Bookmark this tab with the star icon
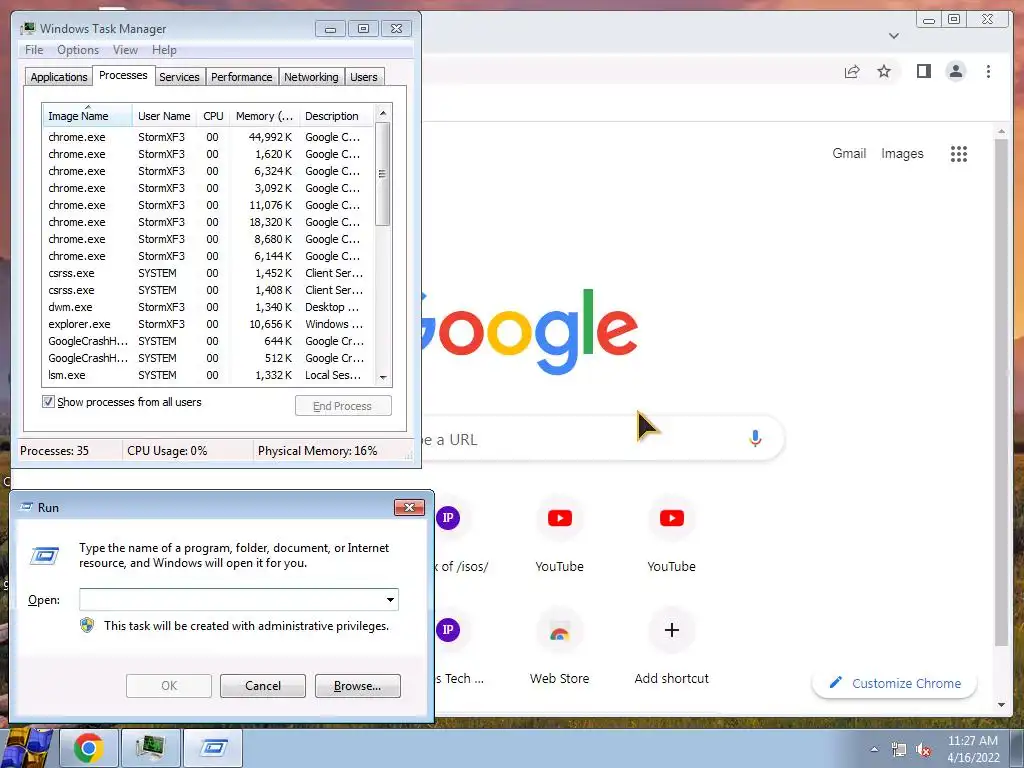The image size is (1024, 768). 884,71
